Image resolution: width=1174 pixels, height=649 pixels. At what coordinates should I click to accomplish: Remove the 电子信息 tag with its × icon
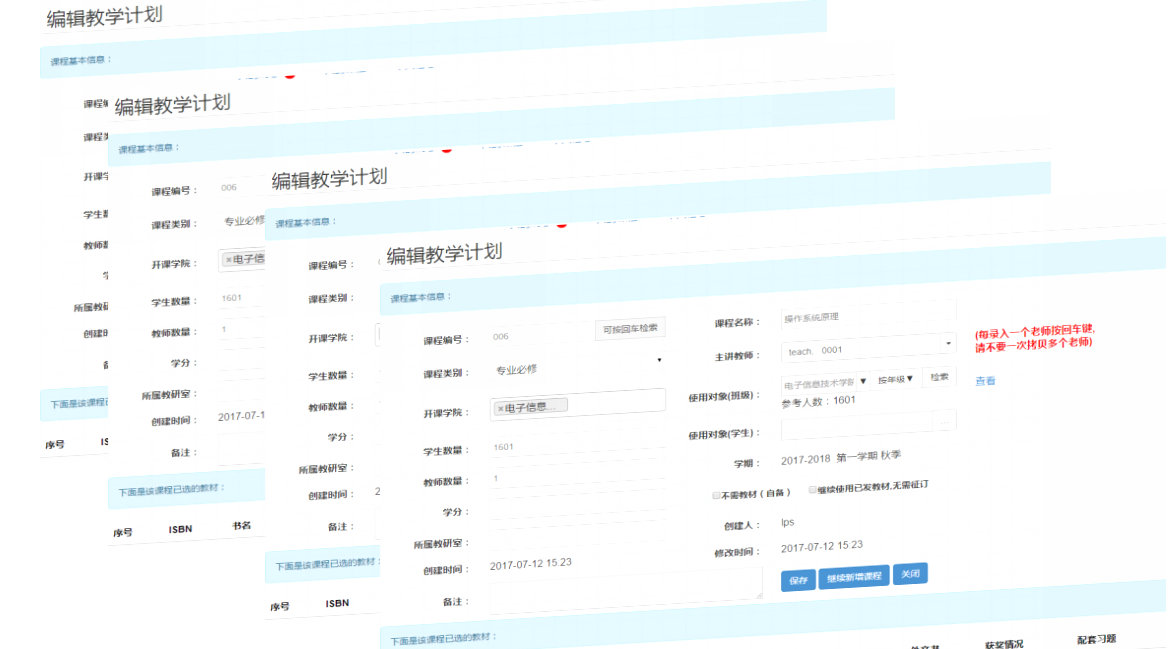coord(500,408)
